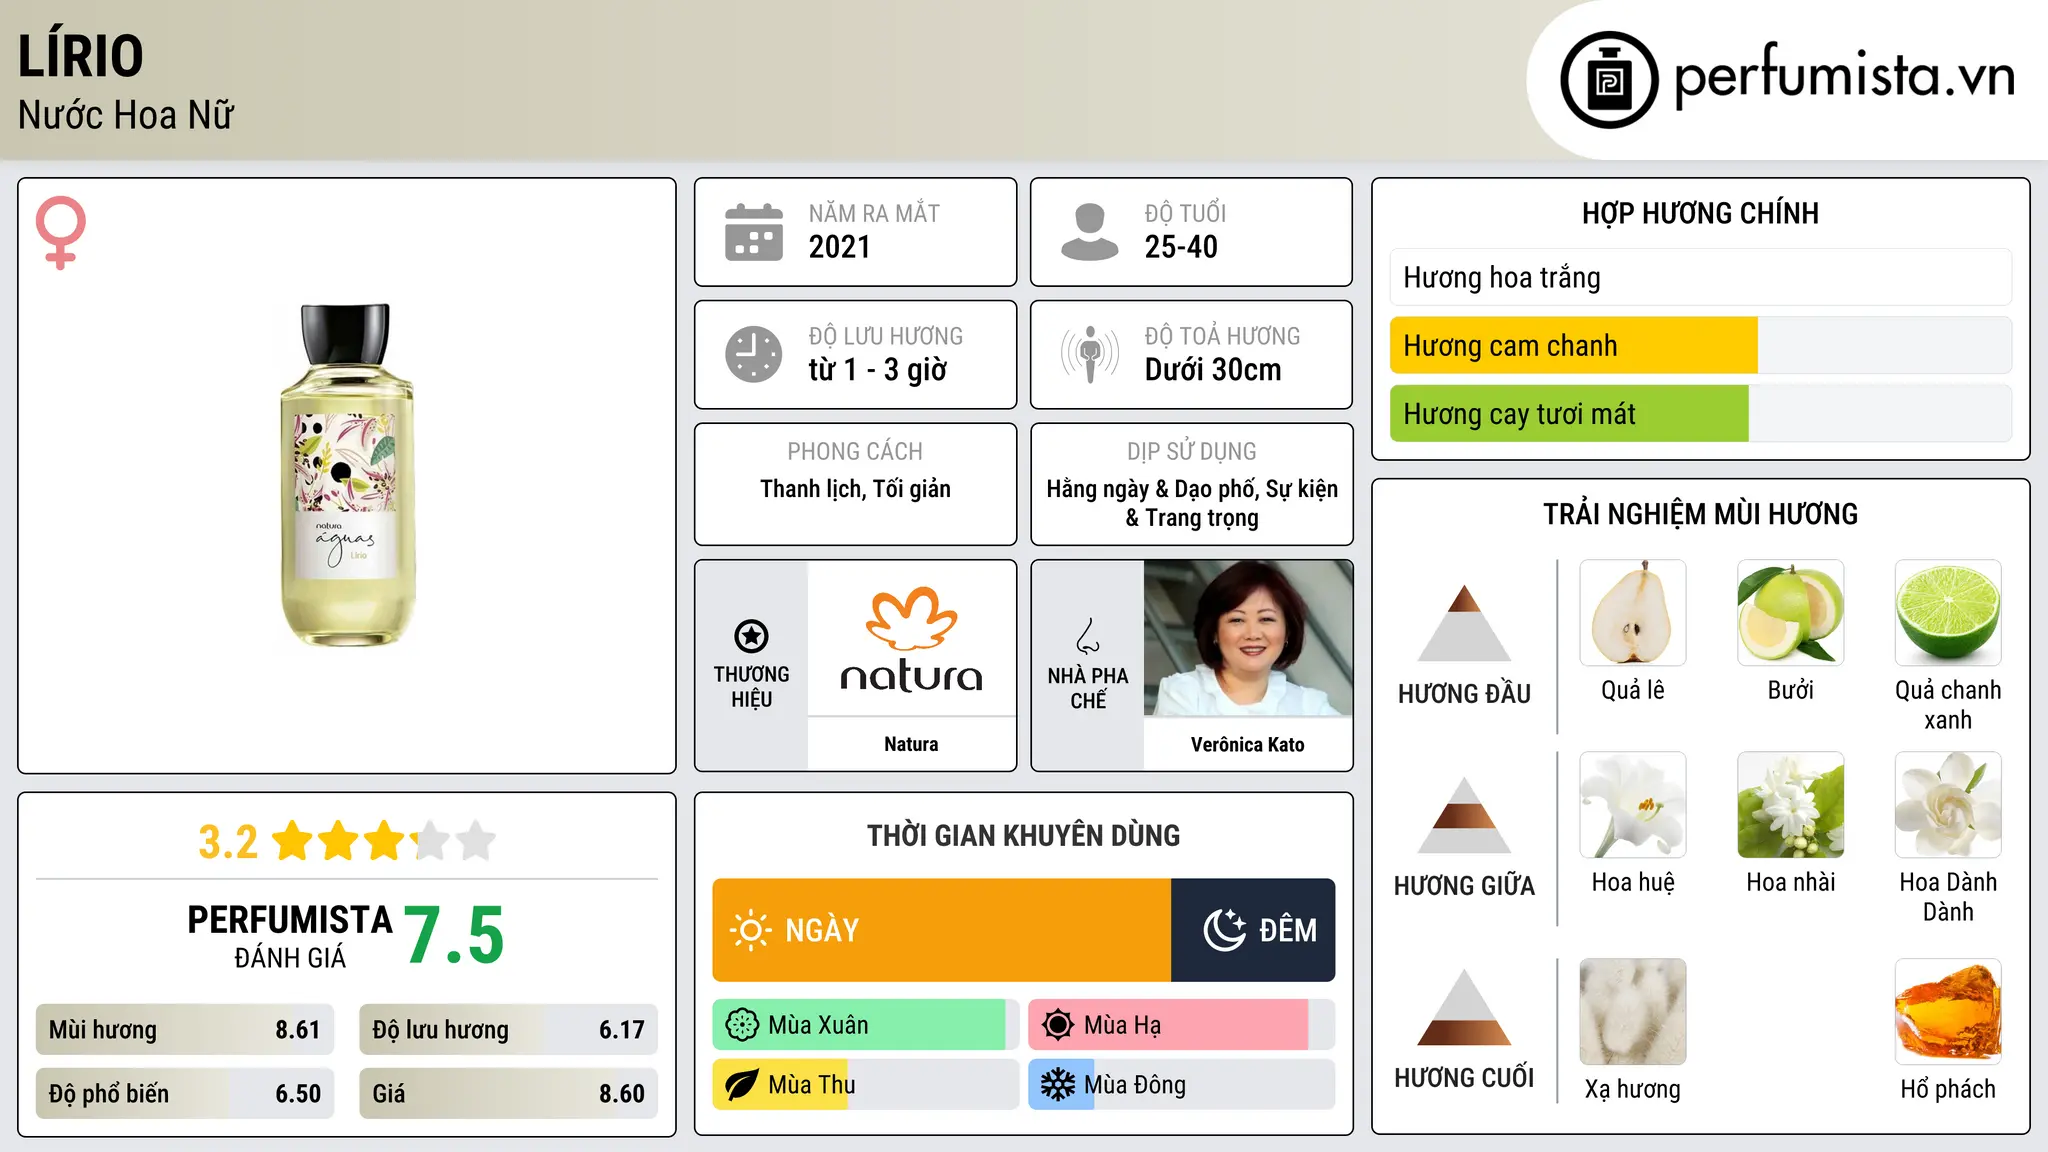Viewport: 2048px width, 1152px height.
Task: Click the base notes pyramid icon
Action: 1464,1007
